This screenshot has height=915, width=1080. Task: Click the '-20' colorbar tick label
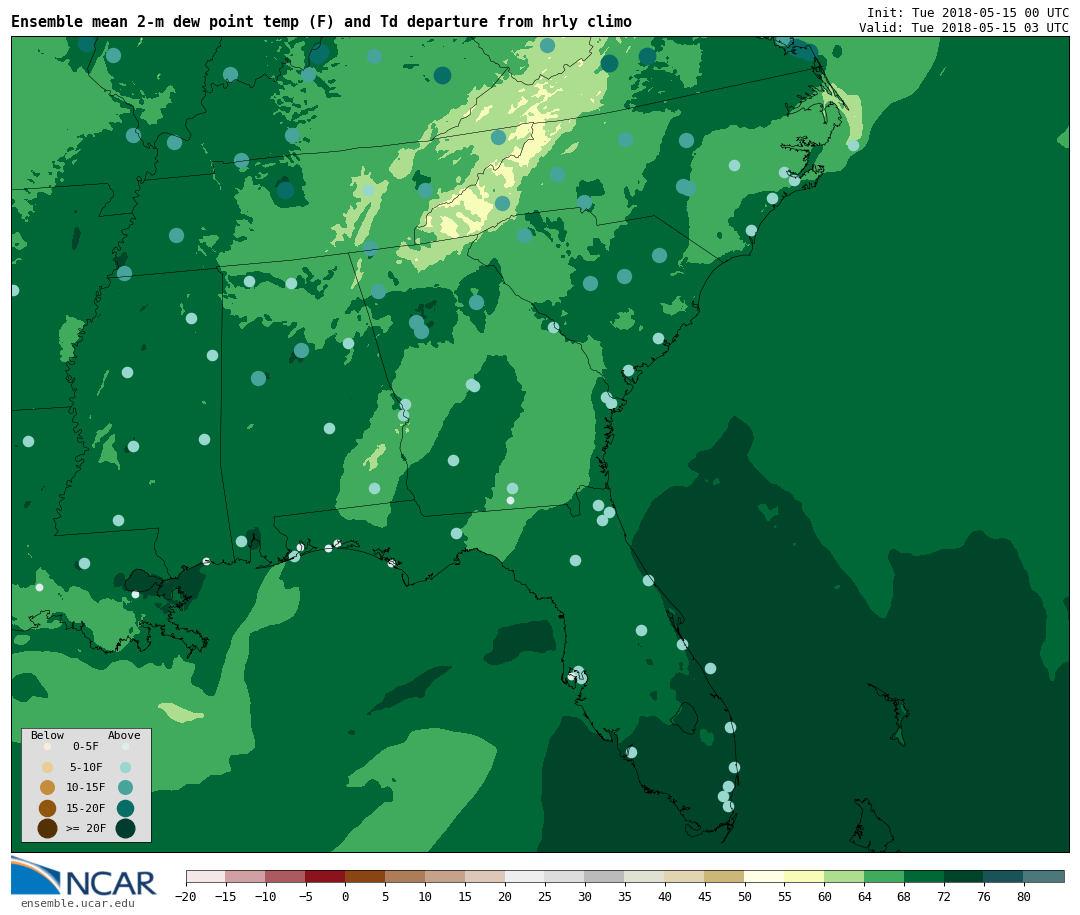(185, 896)
